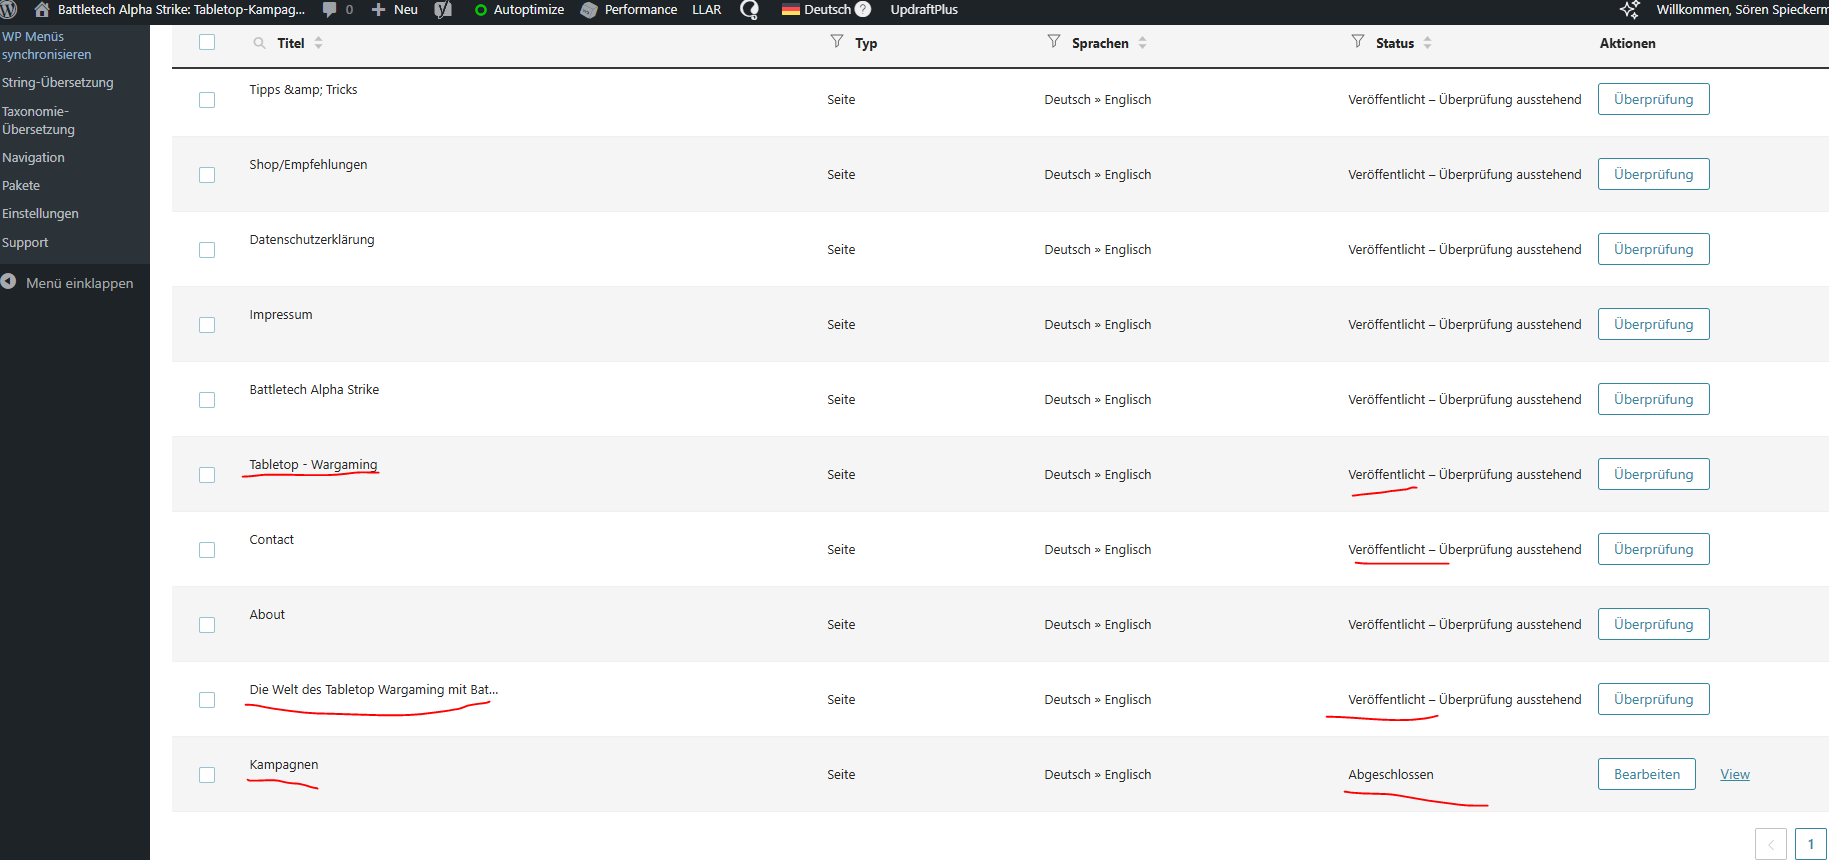Open the WordPress logo menu
Viewport: 1829px width, 860px height.
coord(9,10)
